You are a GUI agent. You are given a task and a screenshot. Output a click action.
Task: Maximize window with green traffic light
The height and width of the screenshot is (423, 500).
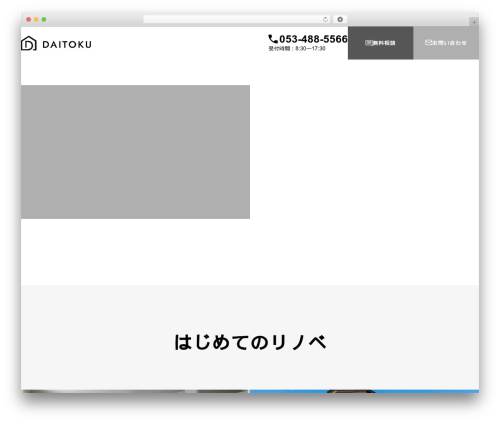[x=44, y=19]
